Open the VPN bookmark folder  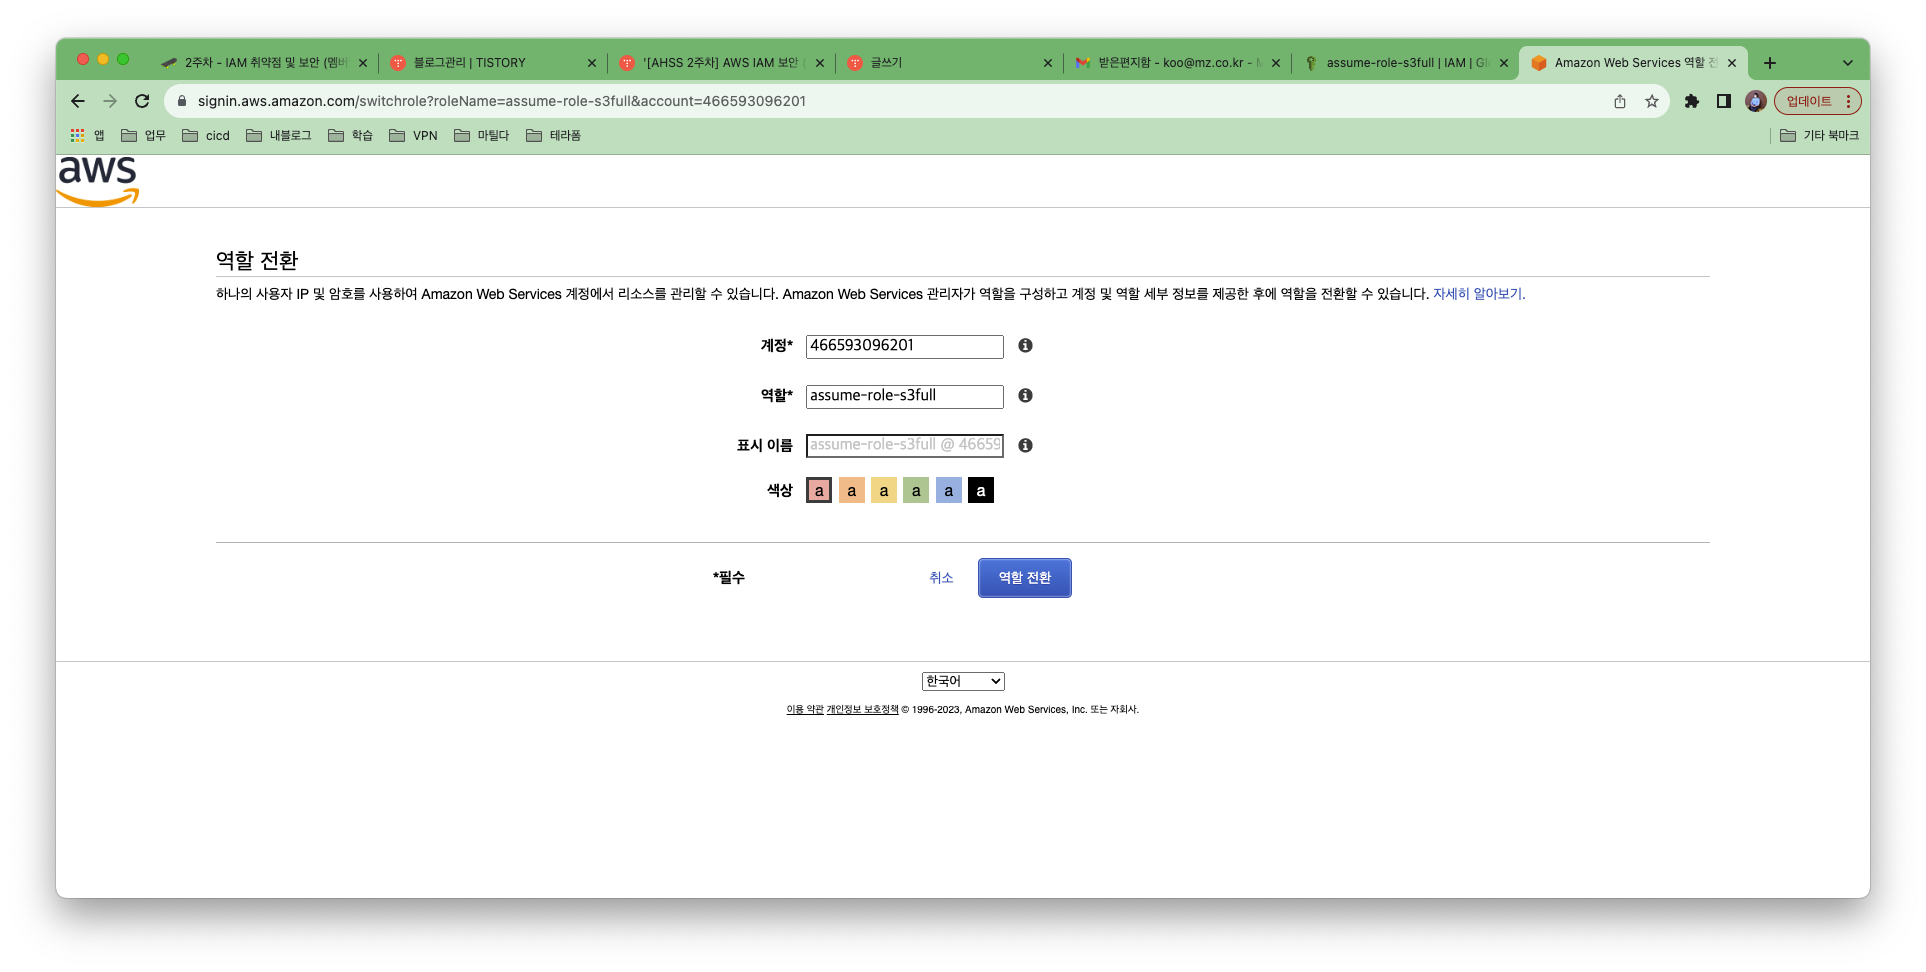tap(413, 135)
